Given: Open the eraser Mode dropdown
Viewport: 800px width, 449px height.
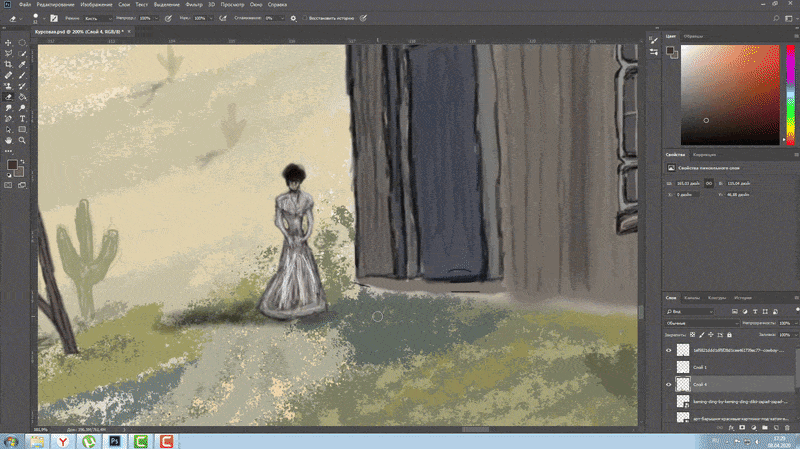Looking at the screenshot, I should pos(98,18).
